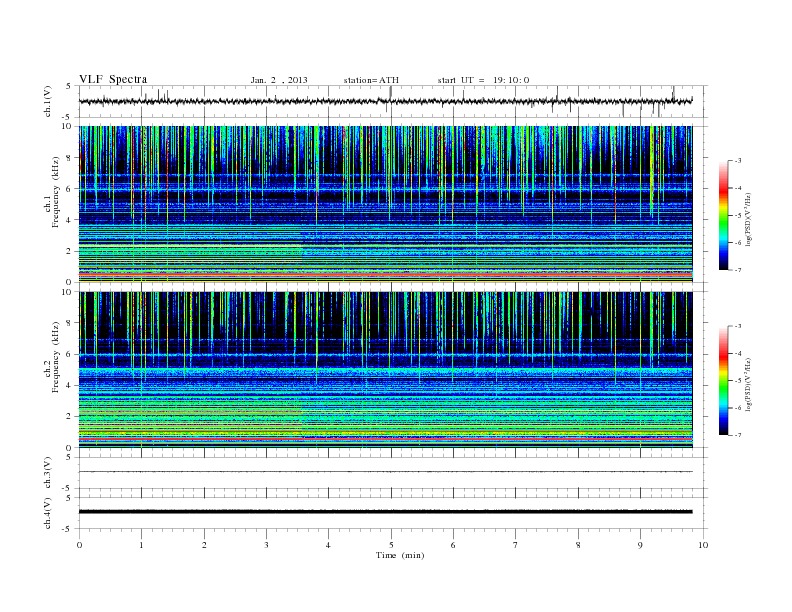The image size is (792, 612).
Task: Click time-axis tick label '9'
Action: (640, 545)
